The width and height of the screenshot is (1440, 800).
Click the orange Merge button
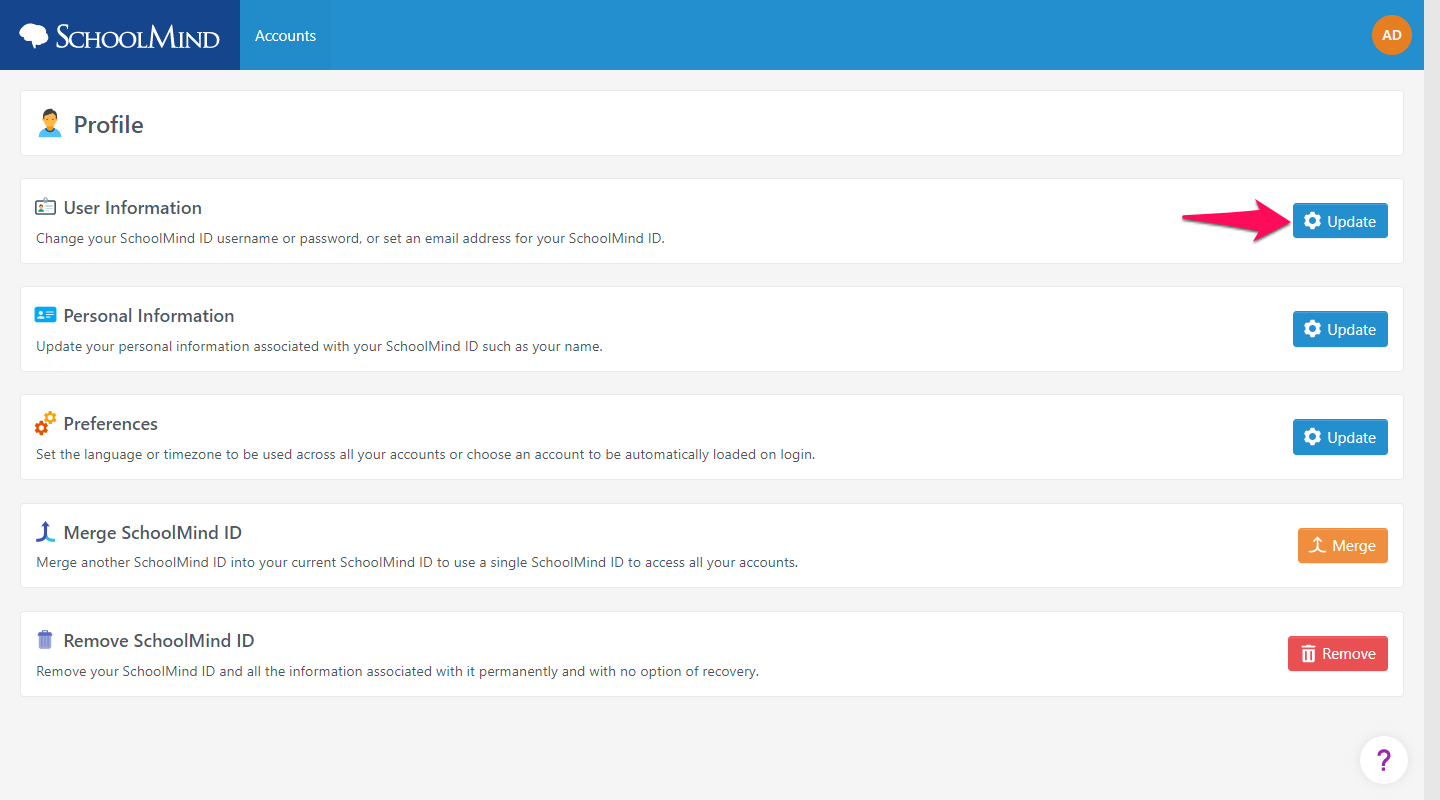coord(1342,545)
